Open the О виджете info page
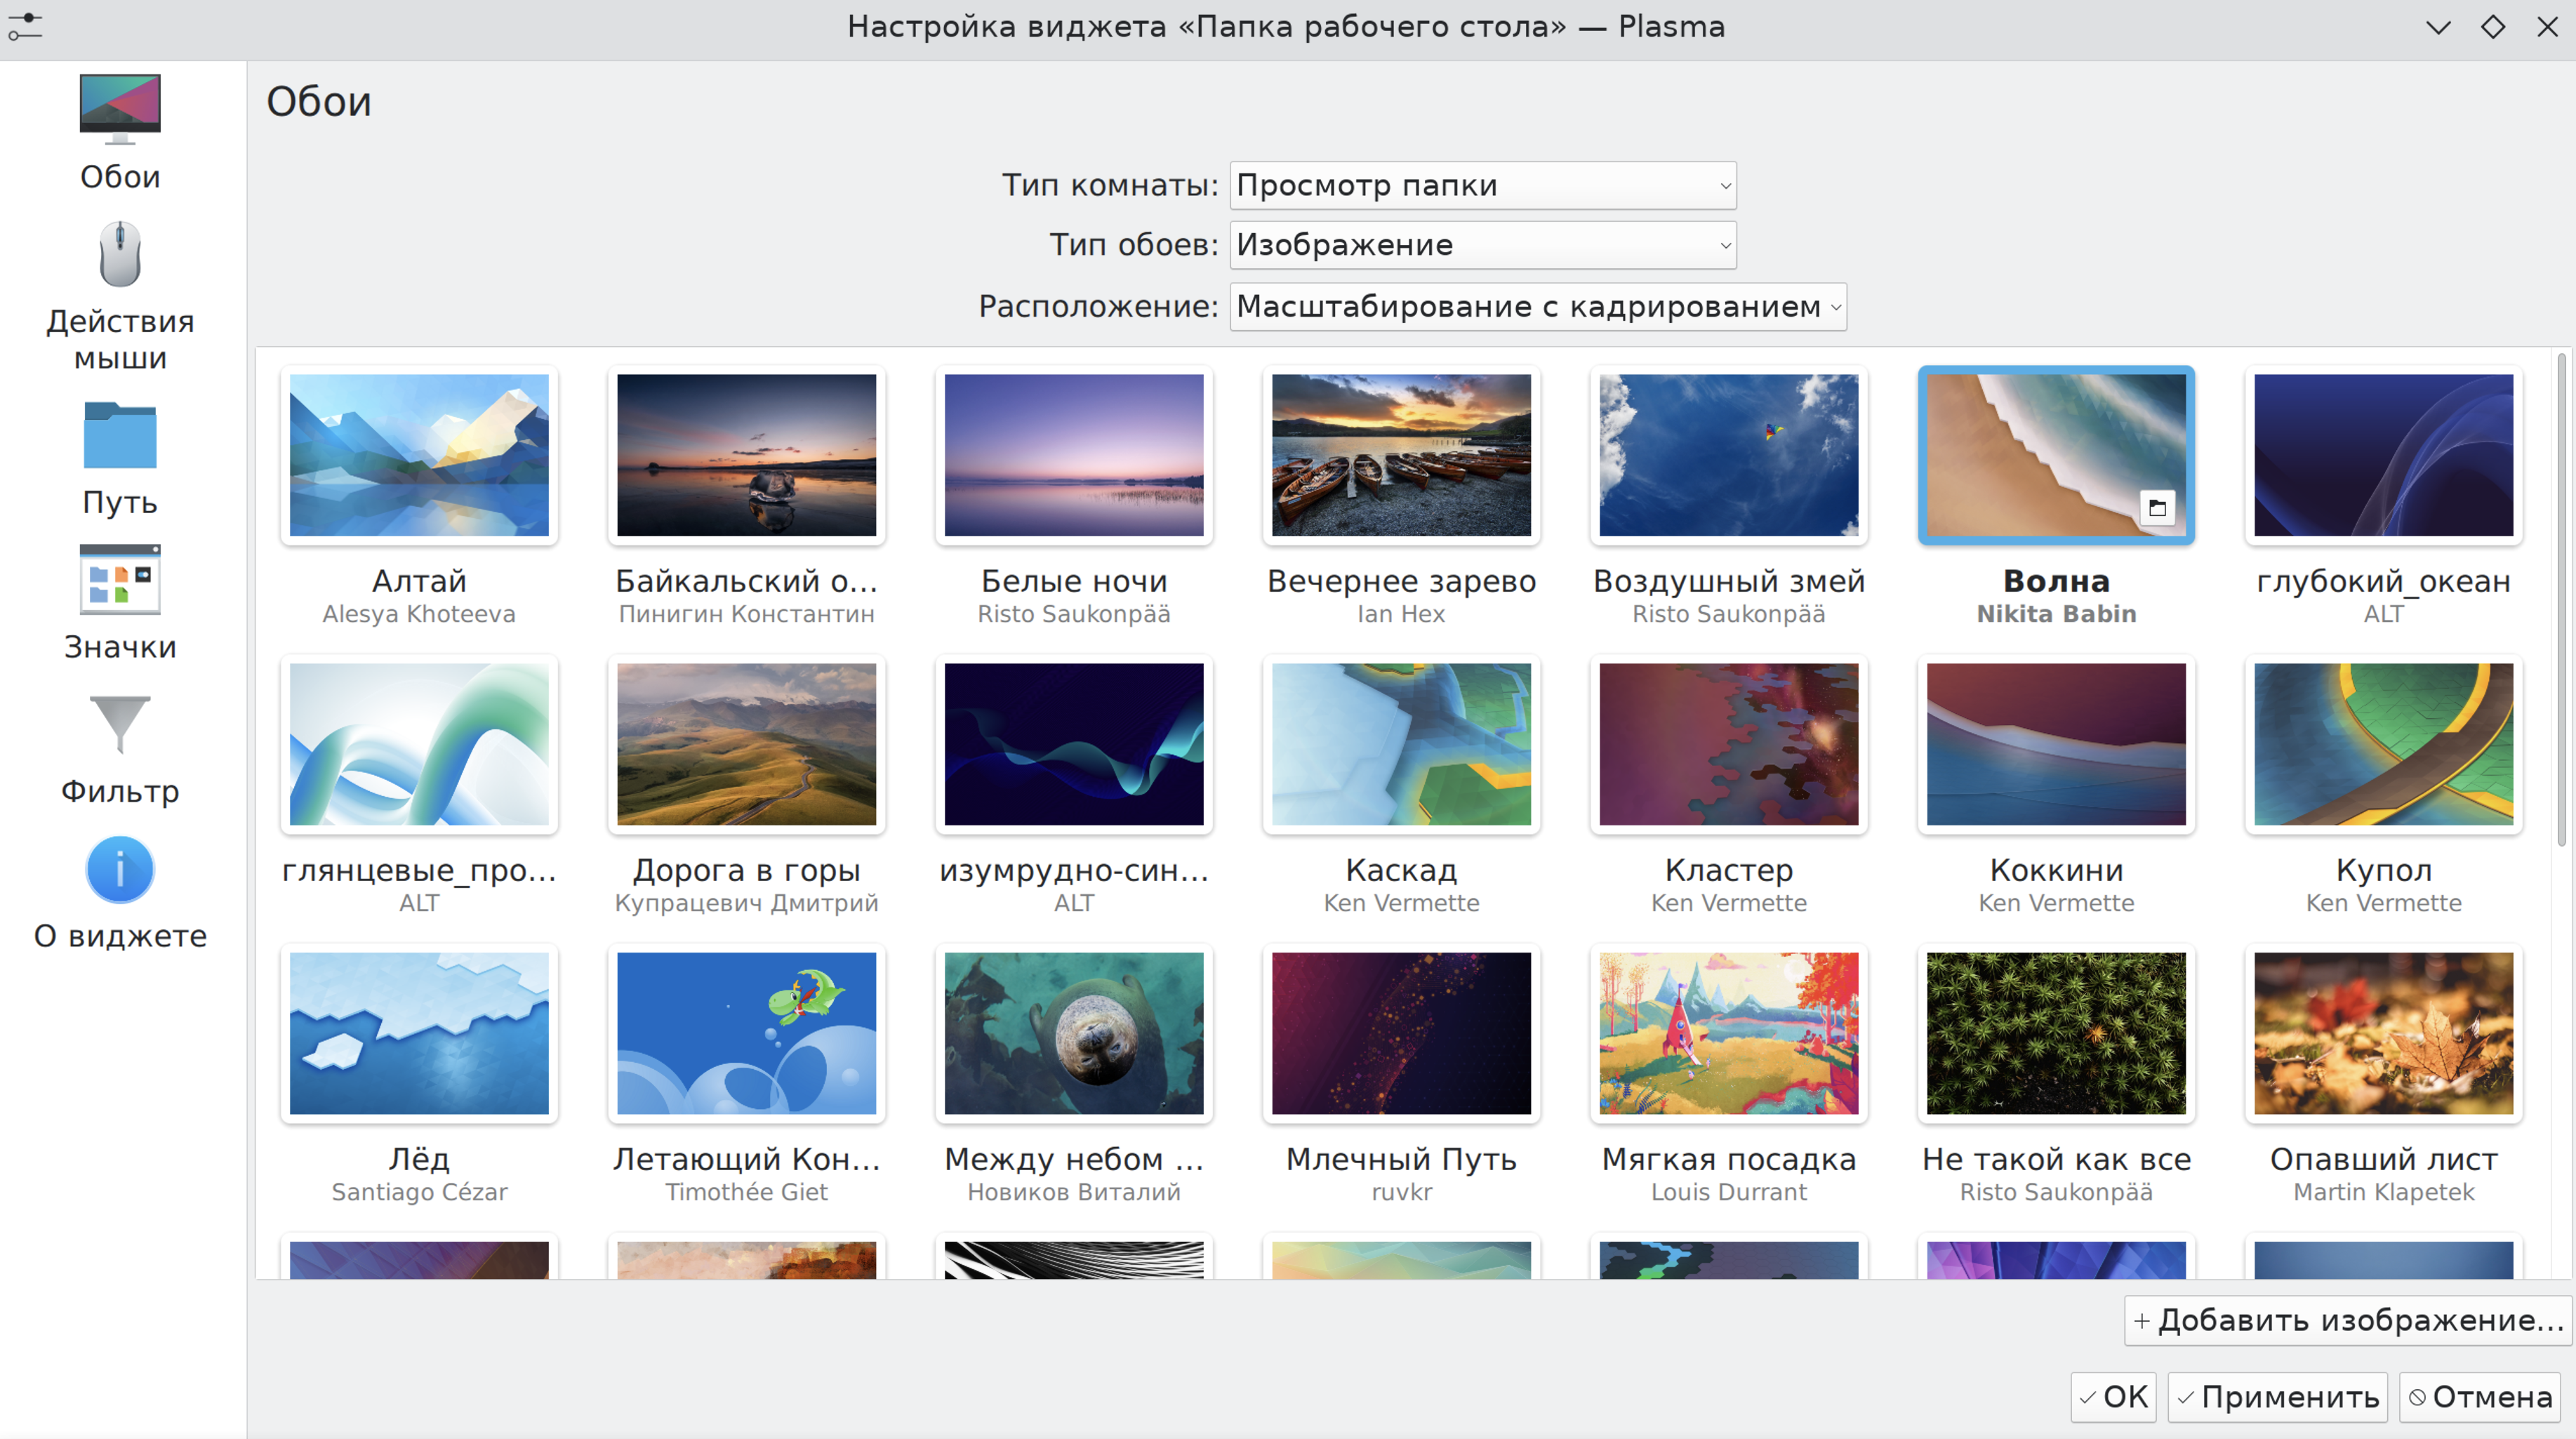 pos(120,893)
